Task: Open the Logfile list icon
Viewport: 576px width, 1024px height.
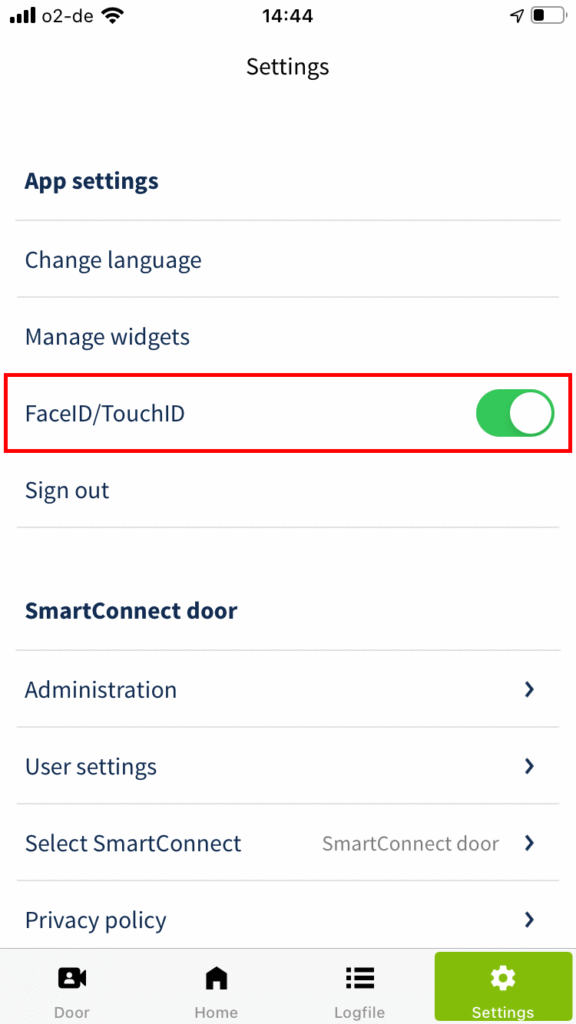Action: [x=360, y=978]
